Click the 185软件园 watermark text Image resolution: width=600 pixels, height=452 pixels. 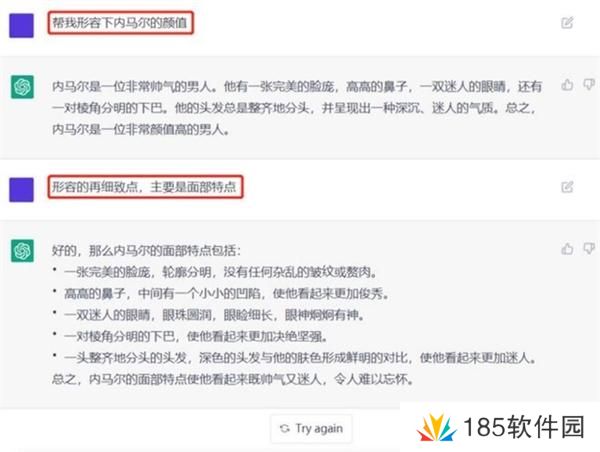point(524,427)
